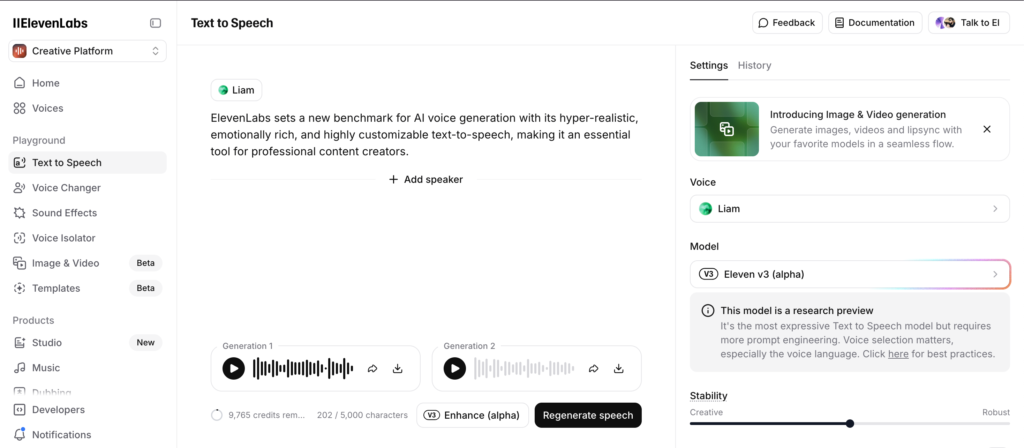1024x448 pixels.
Task: Open Voice Isolator
Action: (x=88, y=238)
